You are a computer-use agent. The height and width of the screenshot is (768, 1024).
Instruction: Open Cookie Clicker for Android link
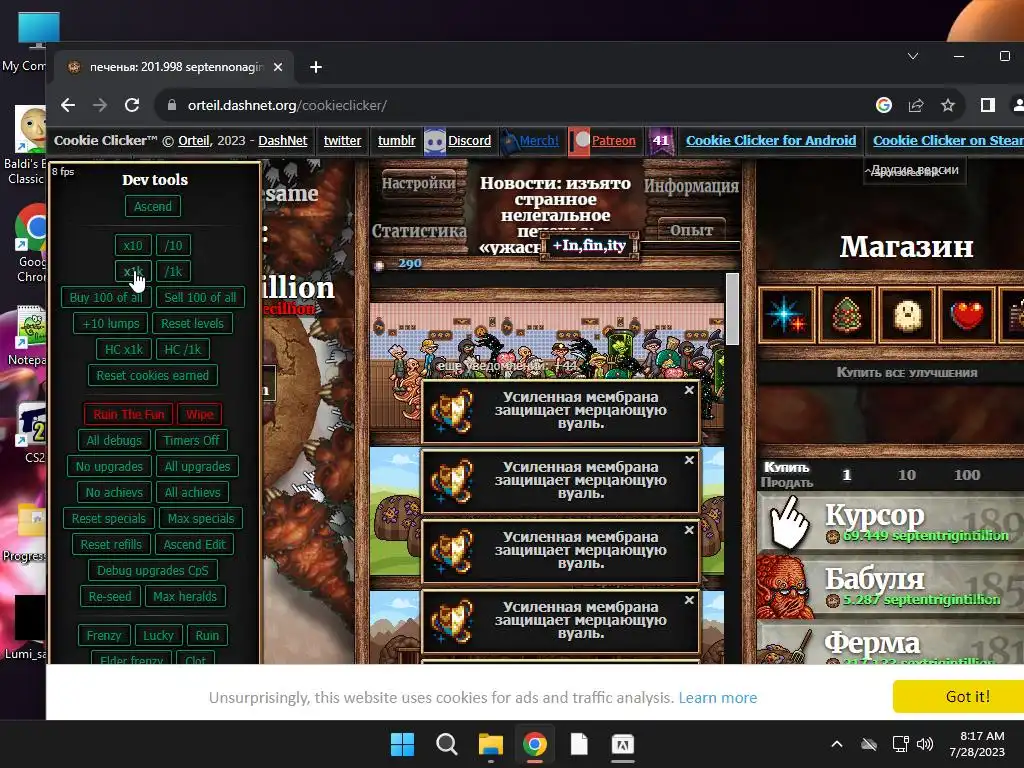tap(771, 140)
